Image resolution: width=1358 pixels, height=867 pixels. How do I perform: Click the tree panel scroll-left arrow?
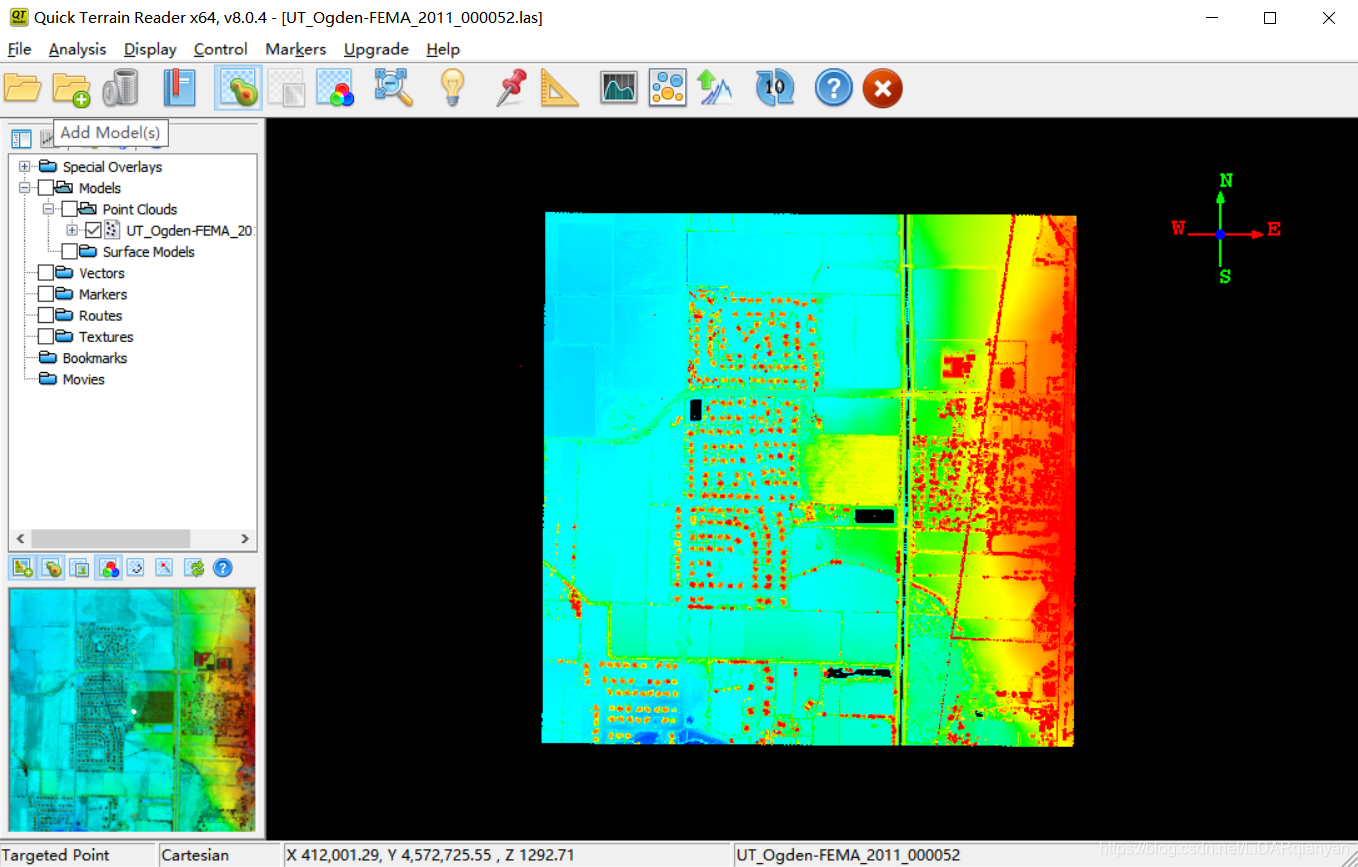pos(19,538)
